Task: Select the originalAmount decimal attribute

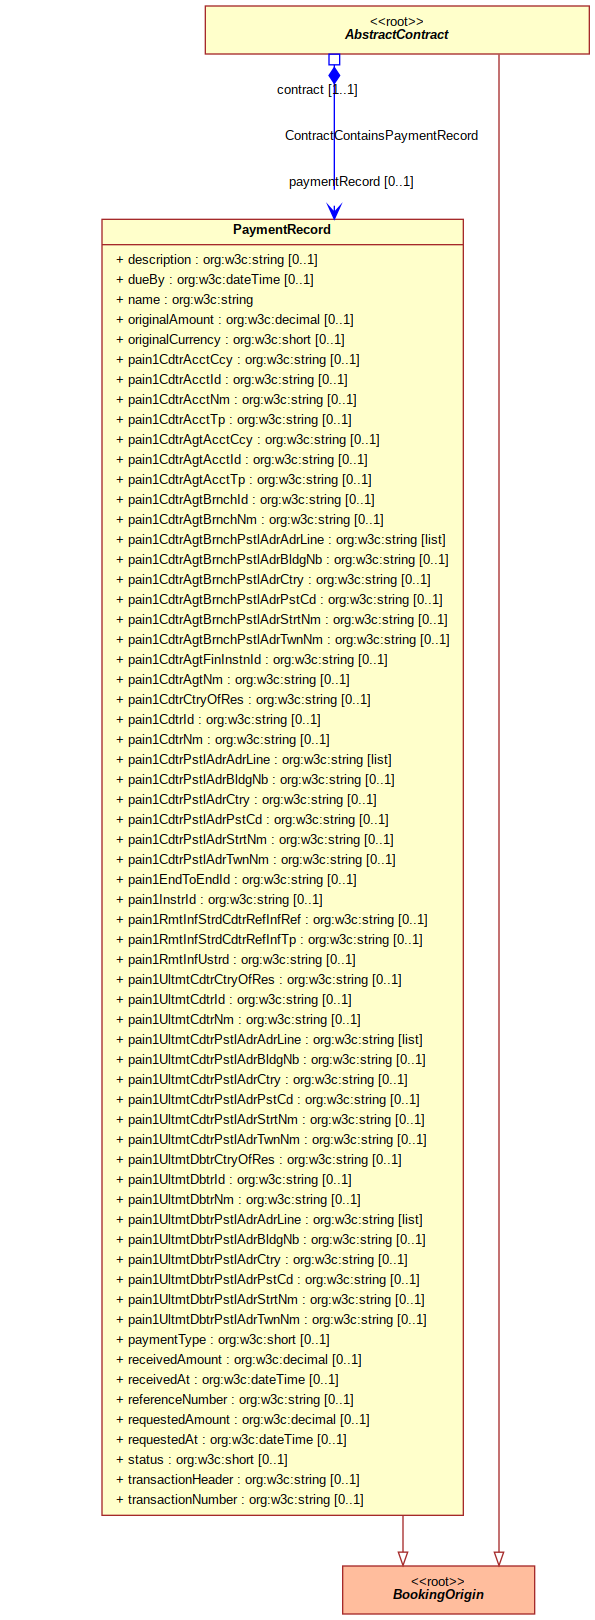Action: click(x=235, y=320)
